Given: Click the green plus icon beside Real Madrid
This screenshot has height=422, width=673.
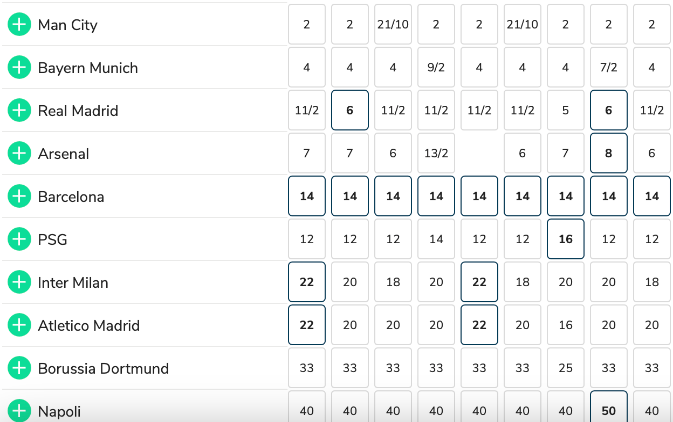Looking at the screenshot, I should pyautogui.click(x=19, y=111).
